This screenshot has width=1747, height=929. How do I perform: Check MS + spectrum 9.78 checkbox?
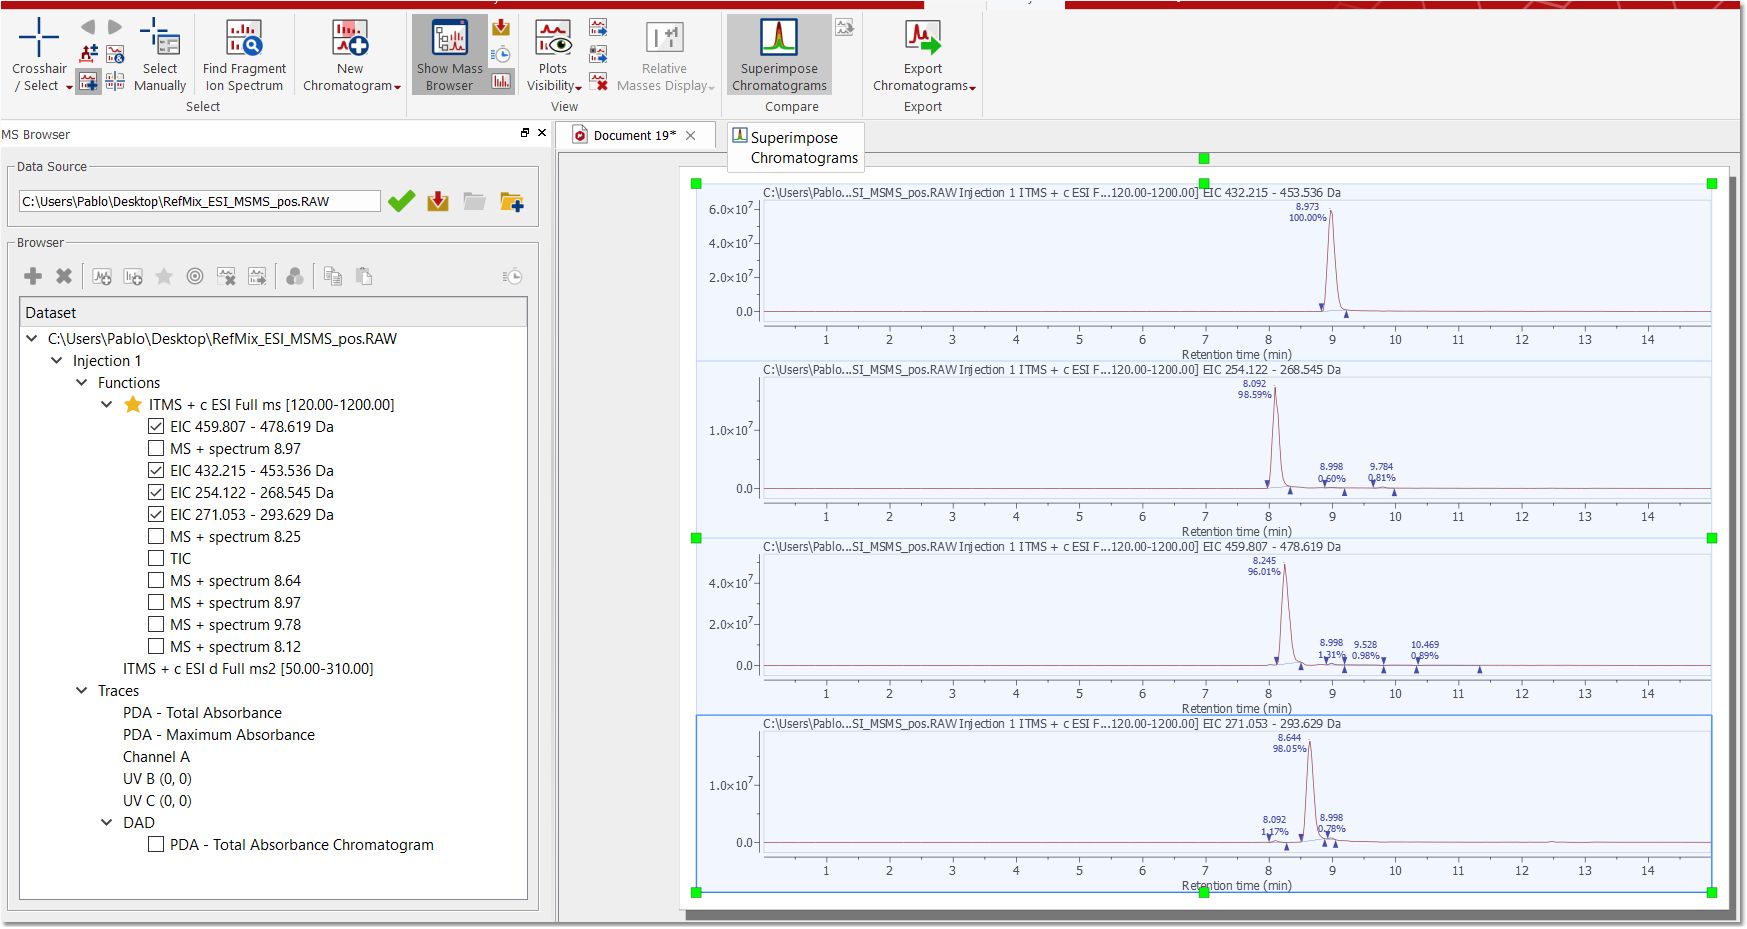tap(156, 624)
